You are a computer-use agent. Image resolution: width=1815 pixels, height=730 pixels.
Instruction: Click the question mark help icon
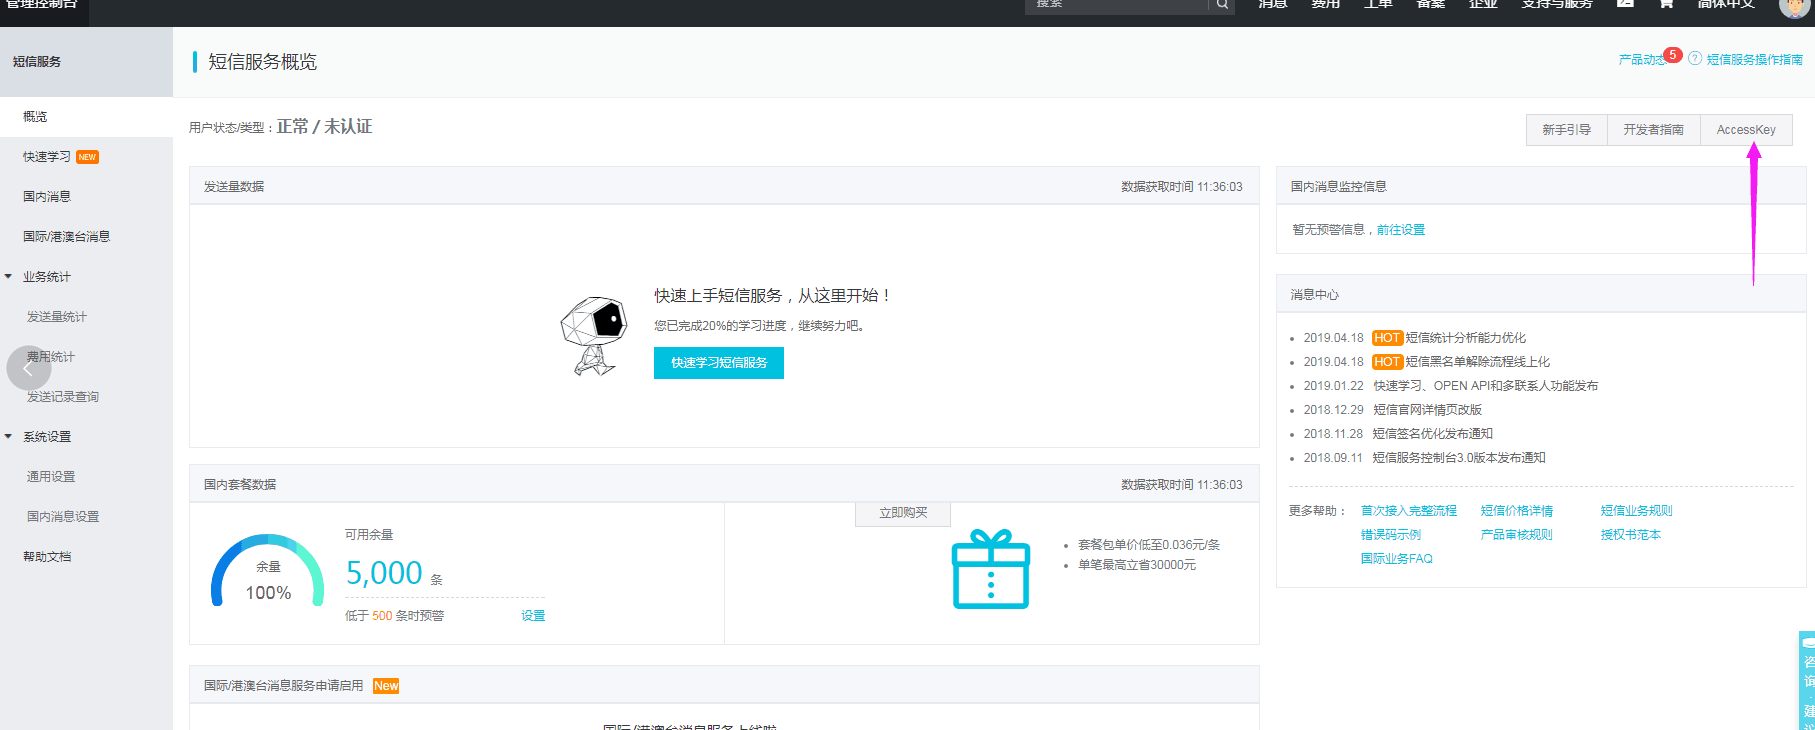coord(1695,59)
